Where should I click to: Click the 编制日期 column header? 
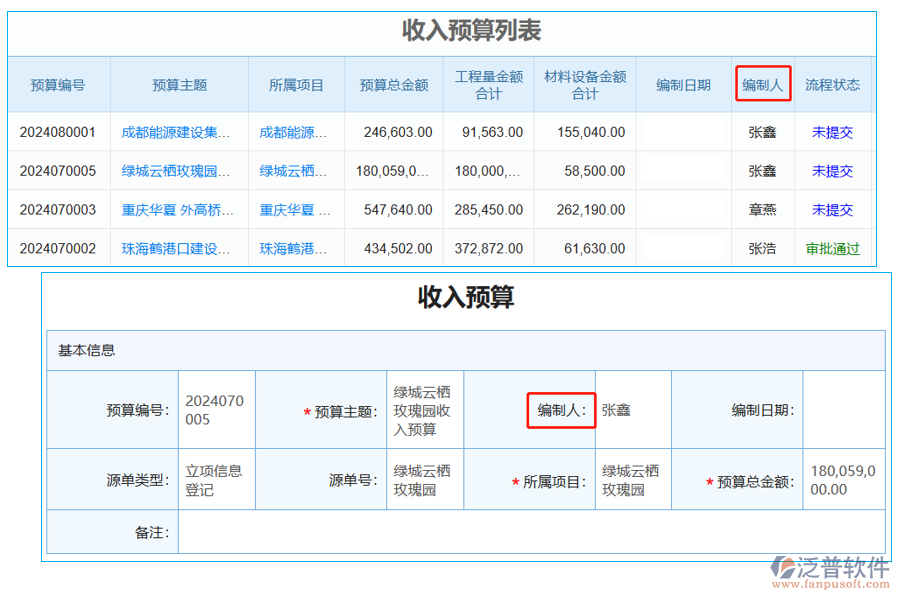pos(685,85)
